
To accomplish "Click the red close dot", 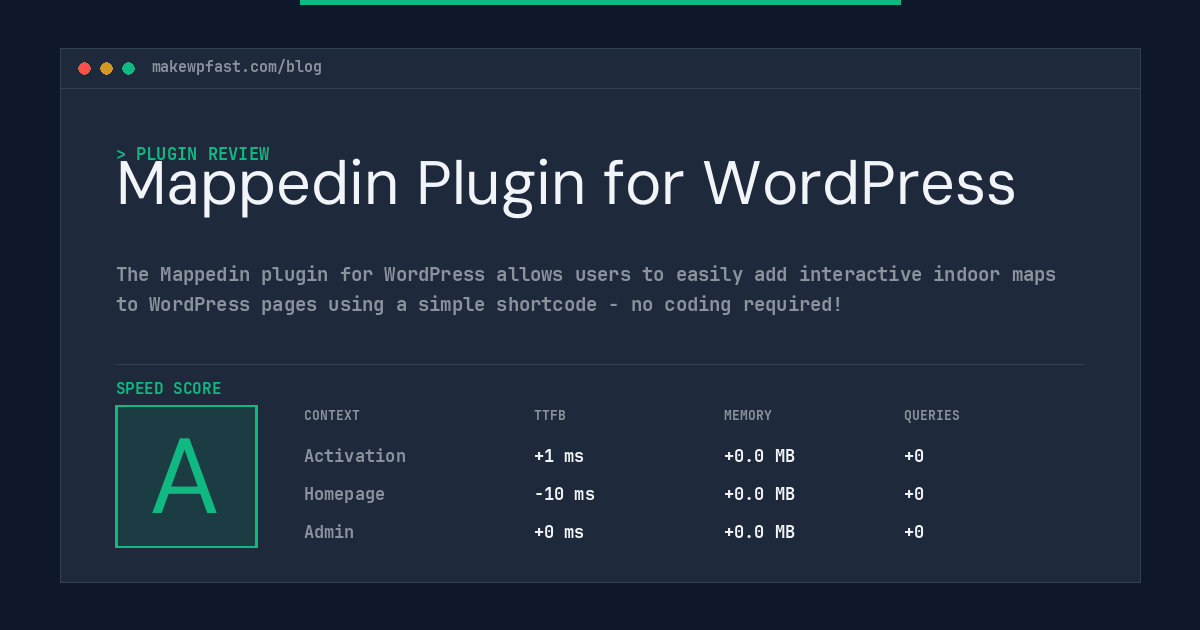I will 84,68.
